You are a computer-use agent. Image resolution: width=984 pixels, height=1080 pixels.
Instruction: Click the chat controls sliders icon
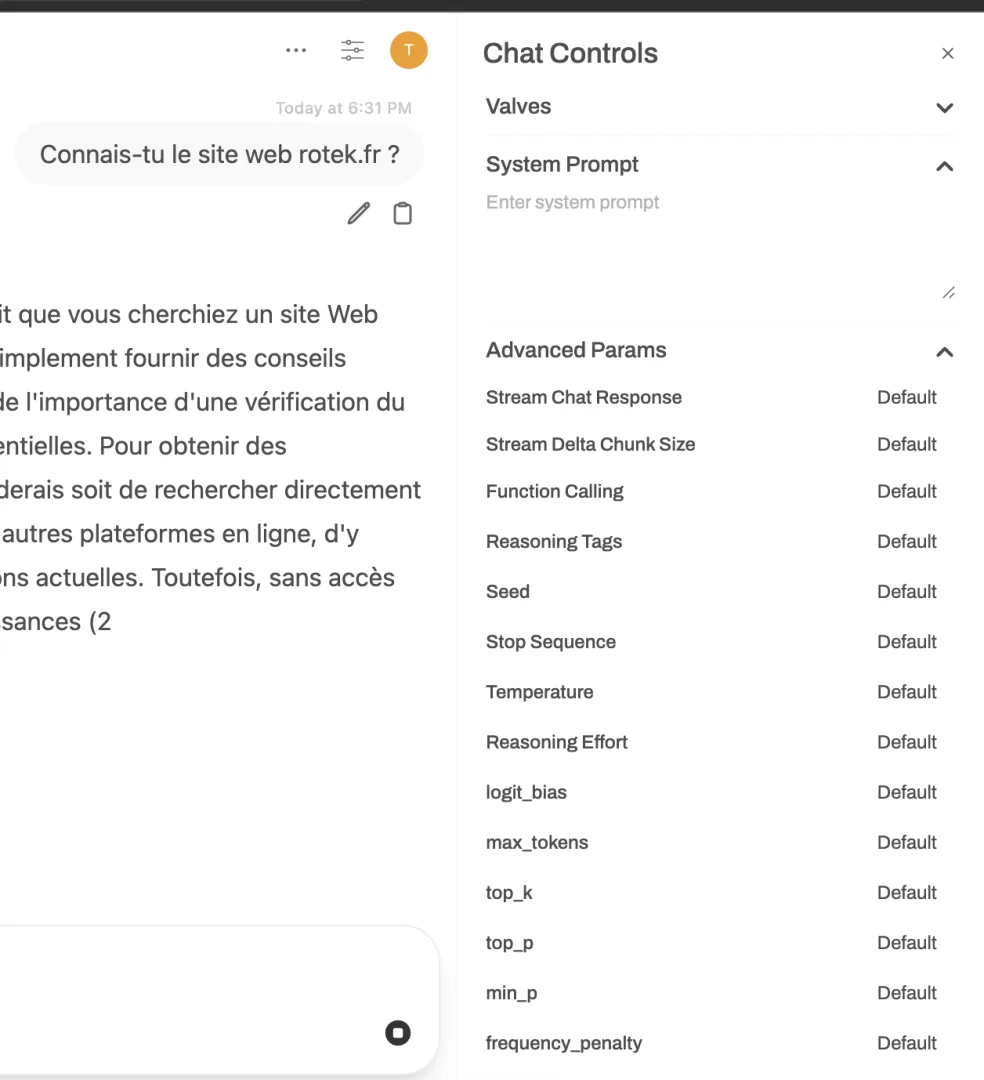coord(353,50)
